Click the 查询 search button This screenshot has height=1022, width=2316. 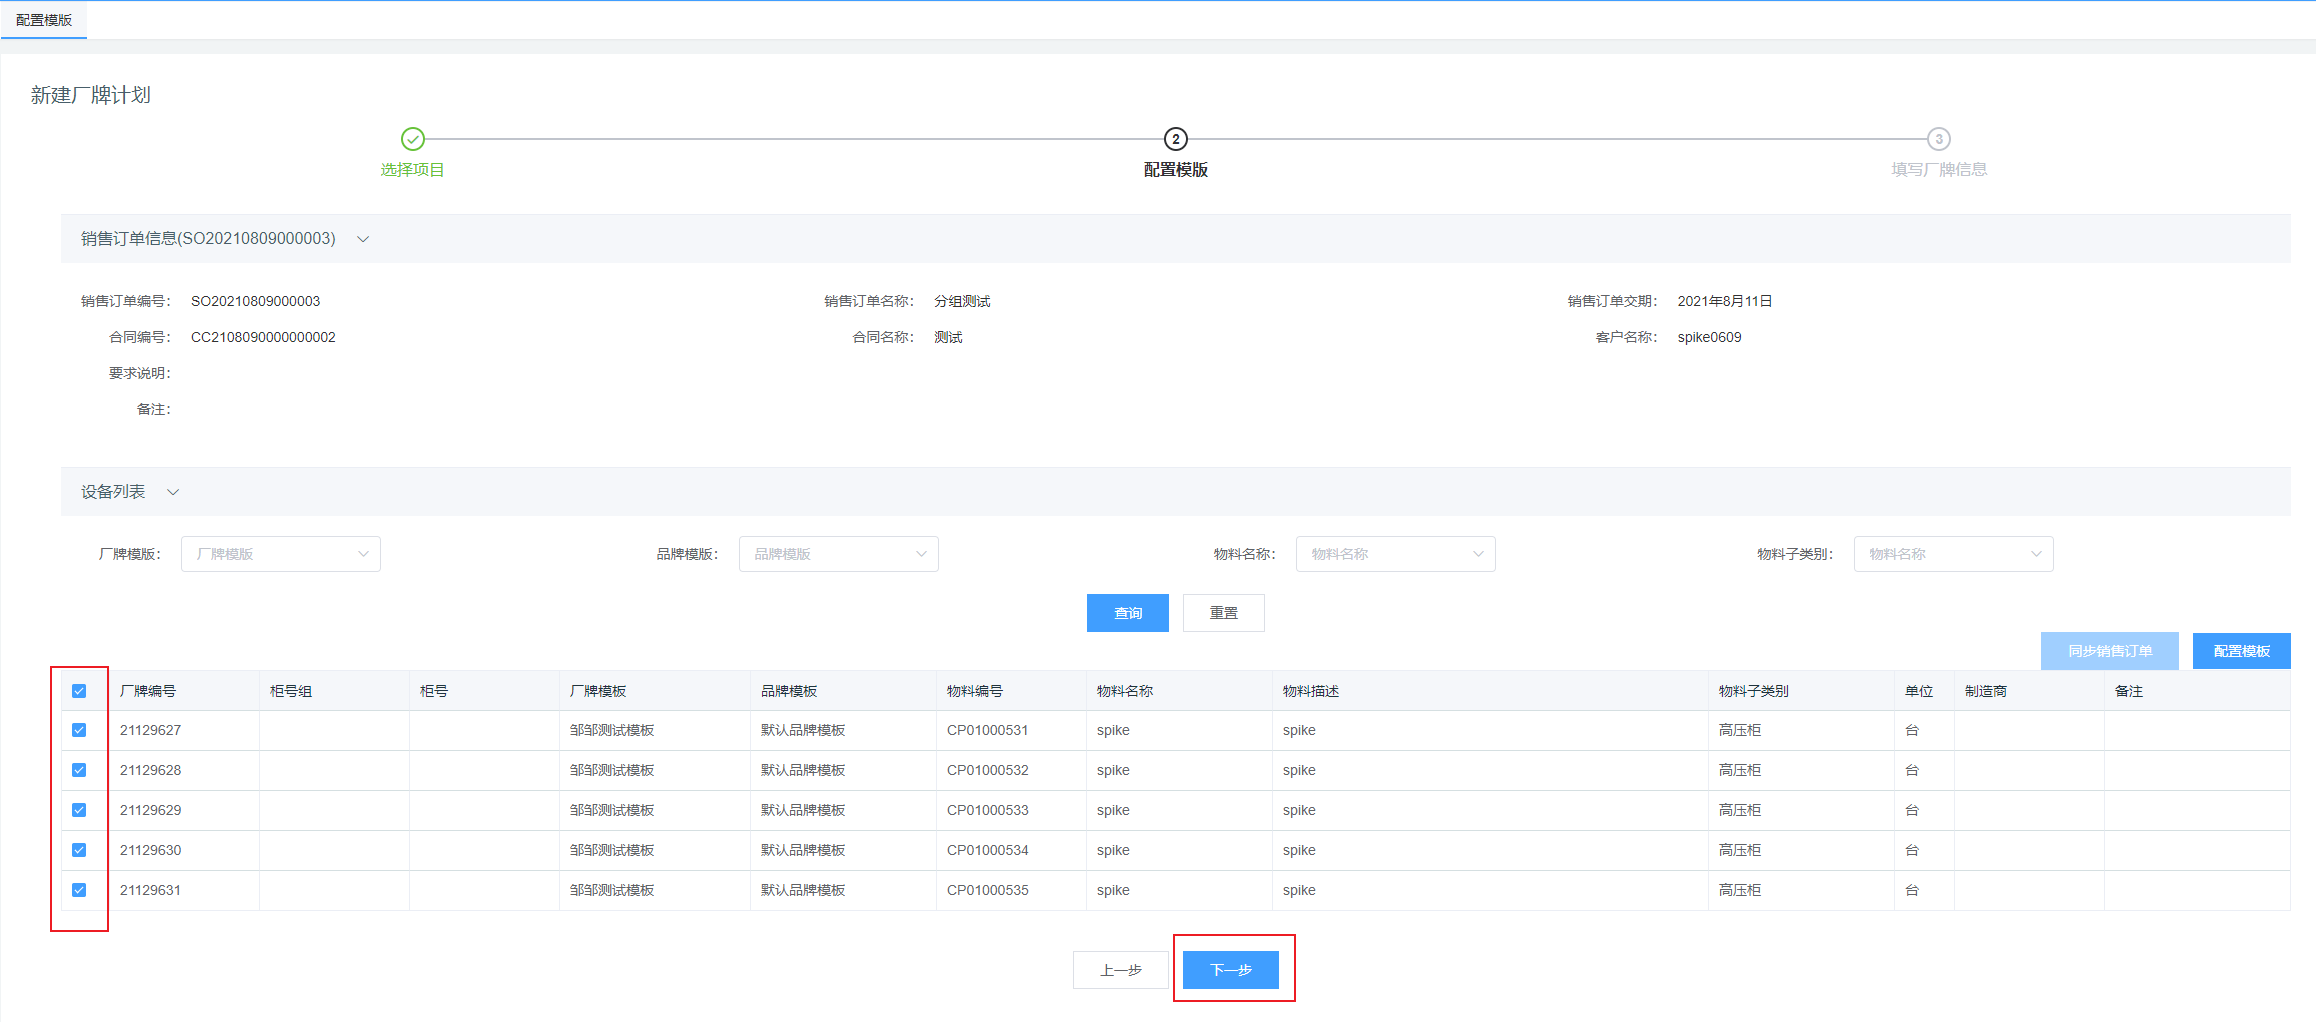1127,613
